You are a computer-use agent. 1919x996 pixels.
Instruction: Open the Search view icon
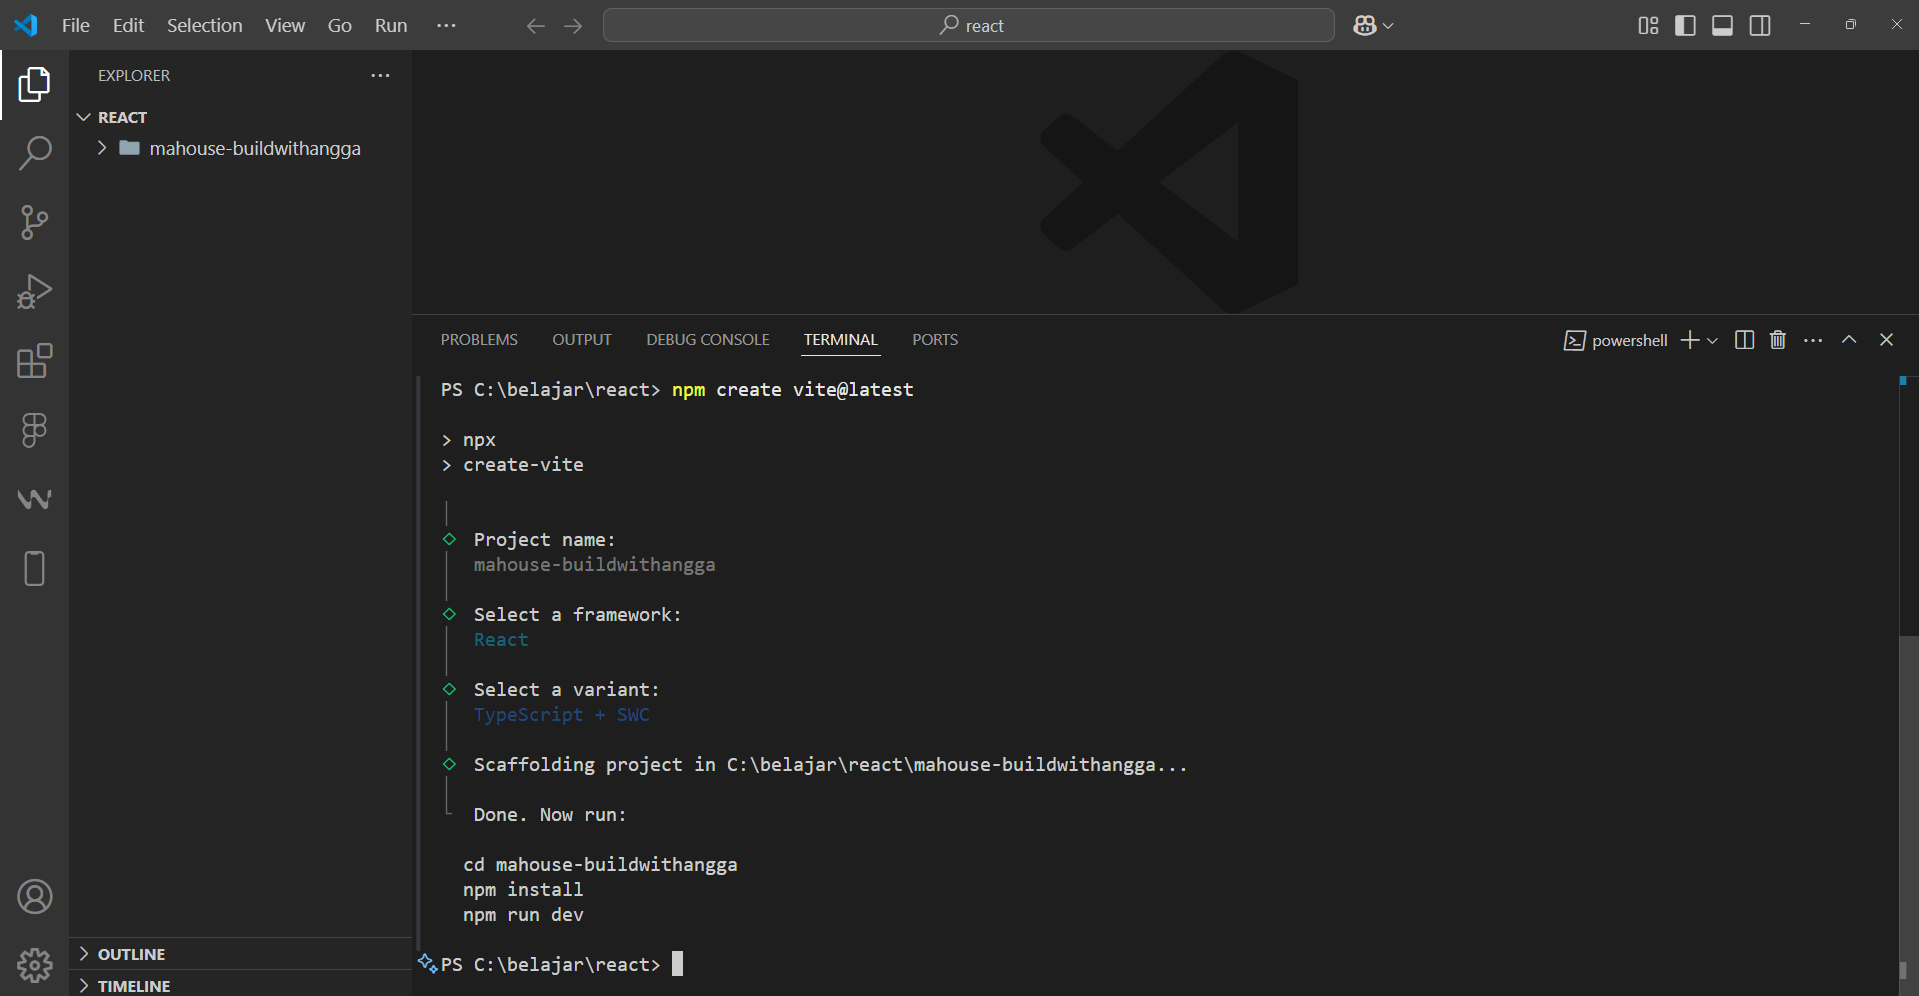(x=34, y=153)
